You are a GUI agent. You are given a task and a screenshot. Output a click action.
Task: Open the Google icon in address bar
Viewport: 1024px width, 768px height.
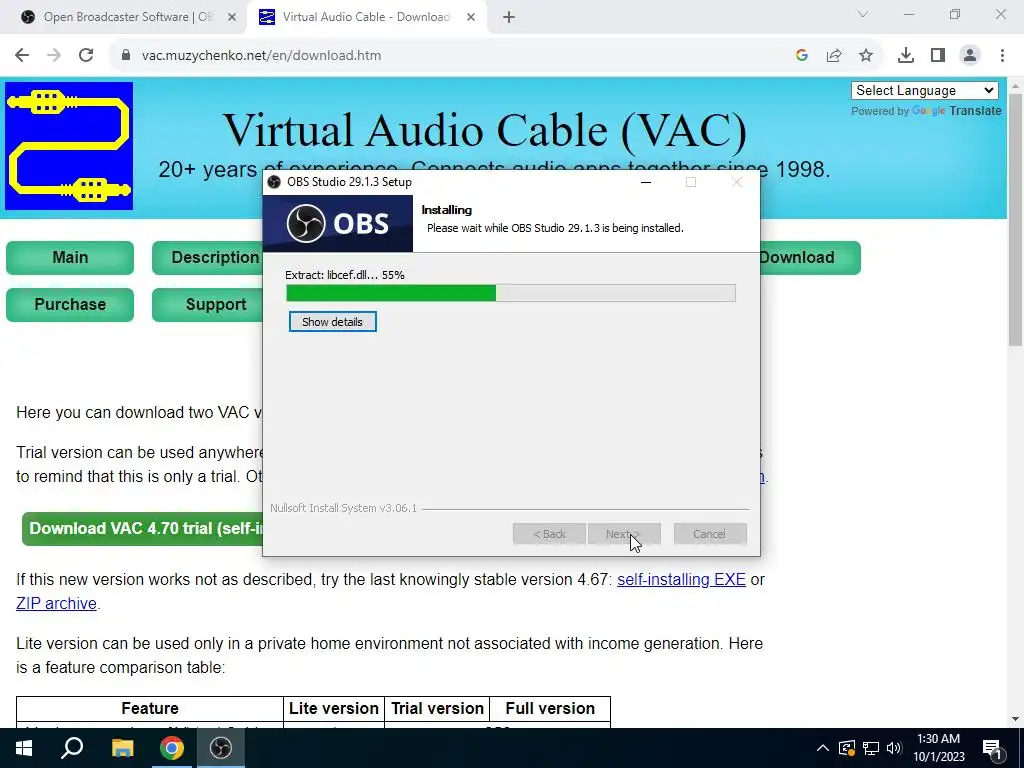(802, 56)
